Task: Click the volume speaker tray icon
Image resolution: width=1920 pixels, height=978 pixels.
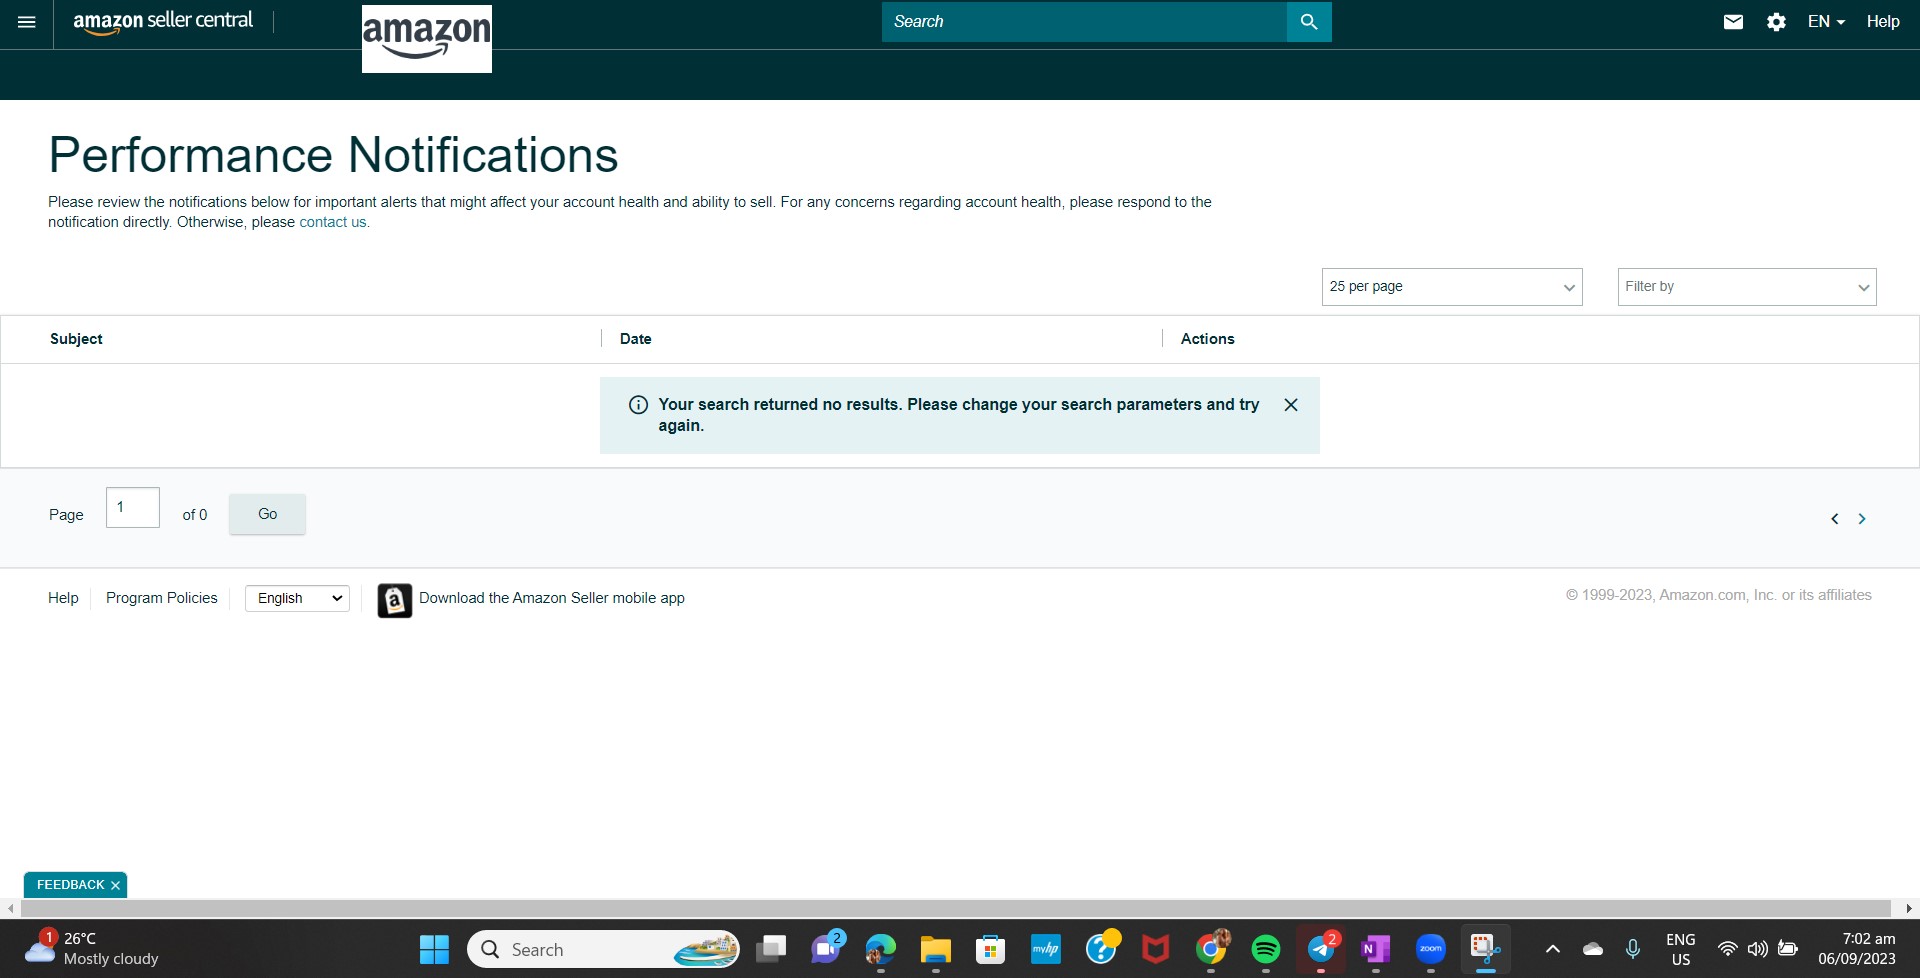Action: pyautogui.click(x=1757, y=949)
